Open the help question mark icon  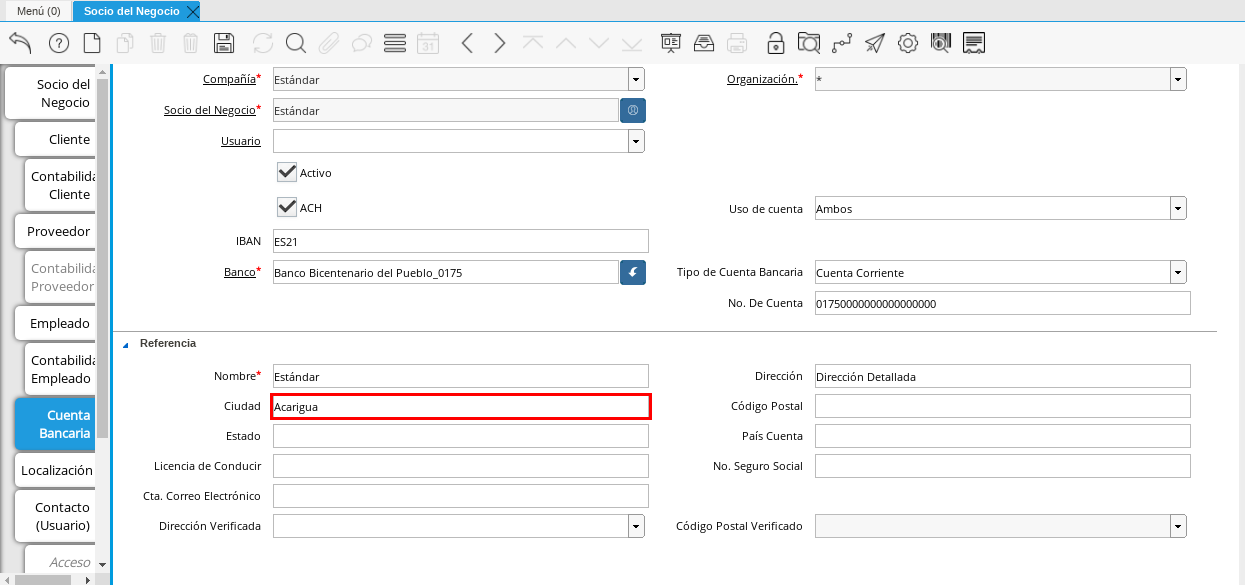tap(59, 43)
